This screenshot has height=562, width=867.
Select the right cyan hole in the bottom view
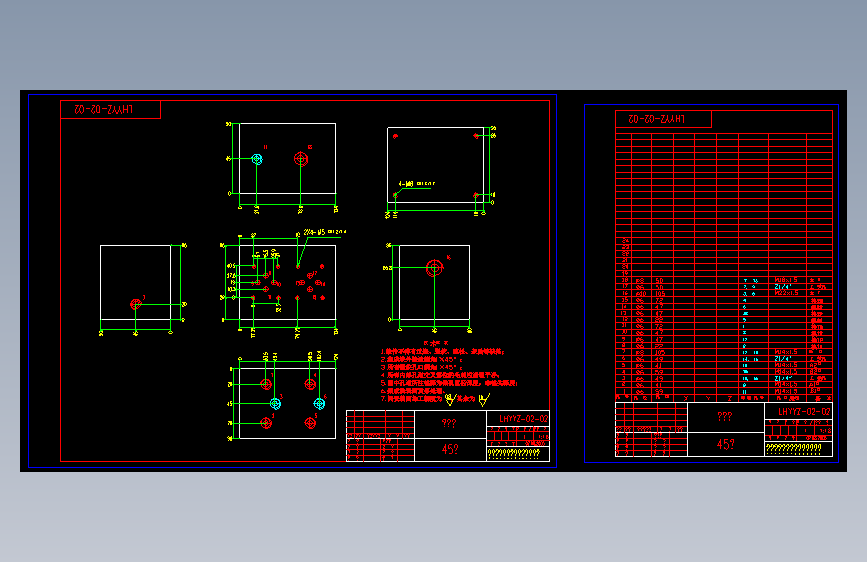pos(319,403)
